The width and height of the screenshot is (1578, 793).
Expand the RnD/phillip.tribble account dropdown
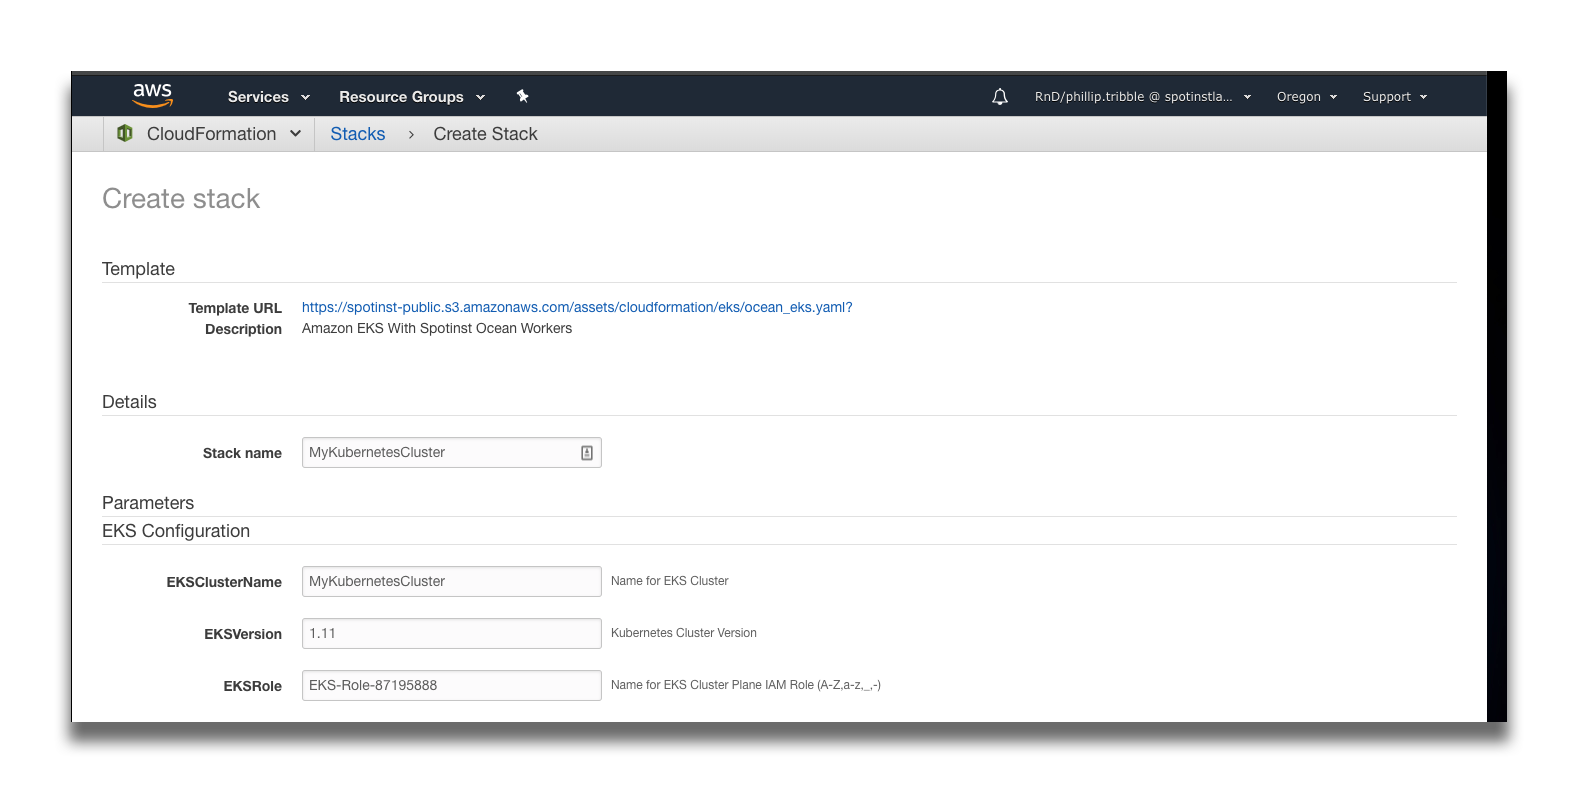[1142, 97]
